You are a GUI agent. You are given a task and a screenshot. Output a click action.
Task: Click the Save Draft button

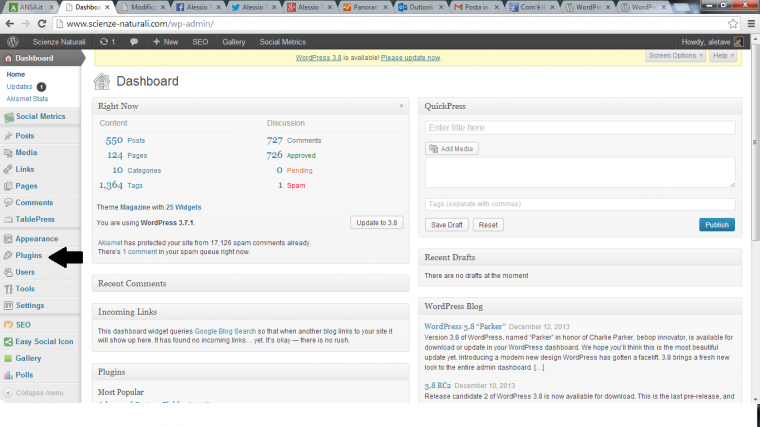point(446,225)
